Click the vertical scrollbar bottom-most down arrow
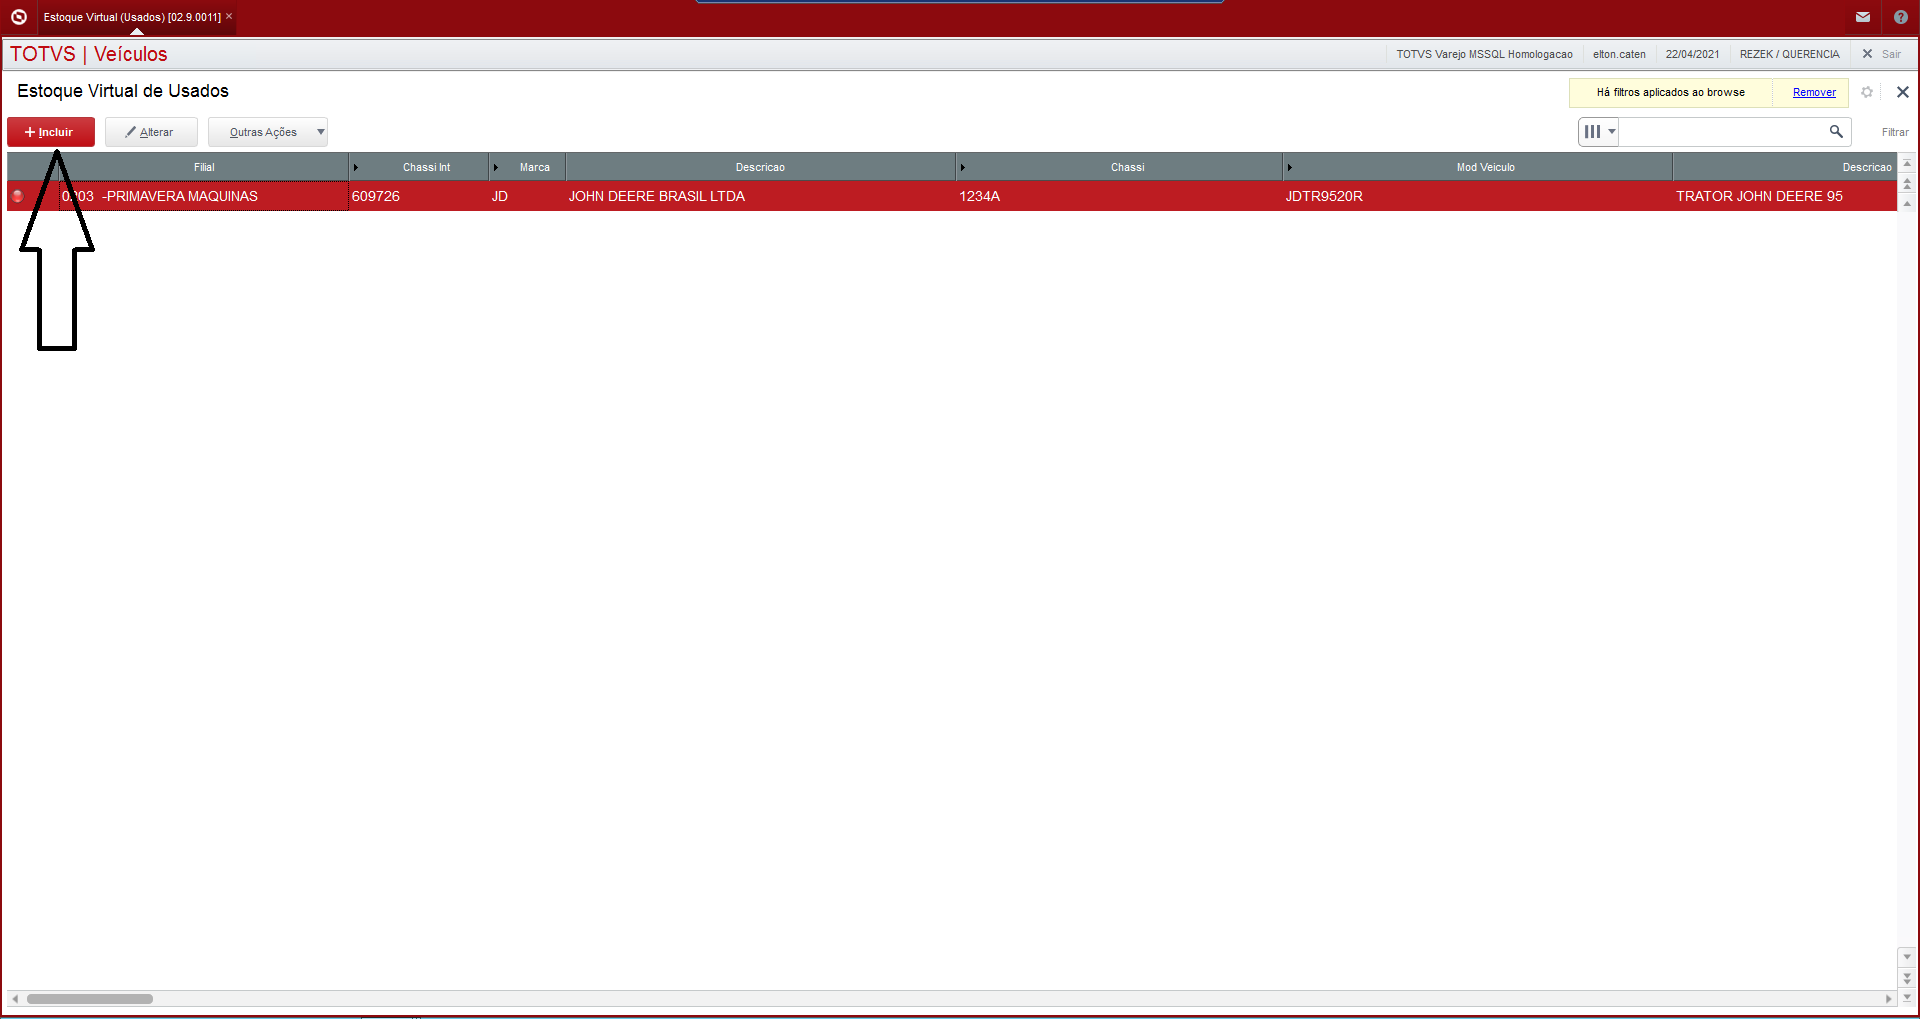This screenshot has width=1920, height=1019. pyautogui.click(x=1907, y=997)
